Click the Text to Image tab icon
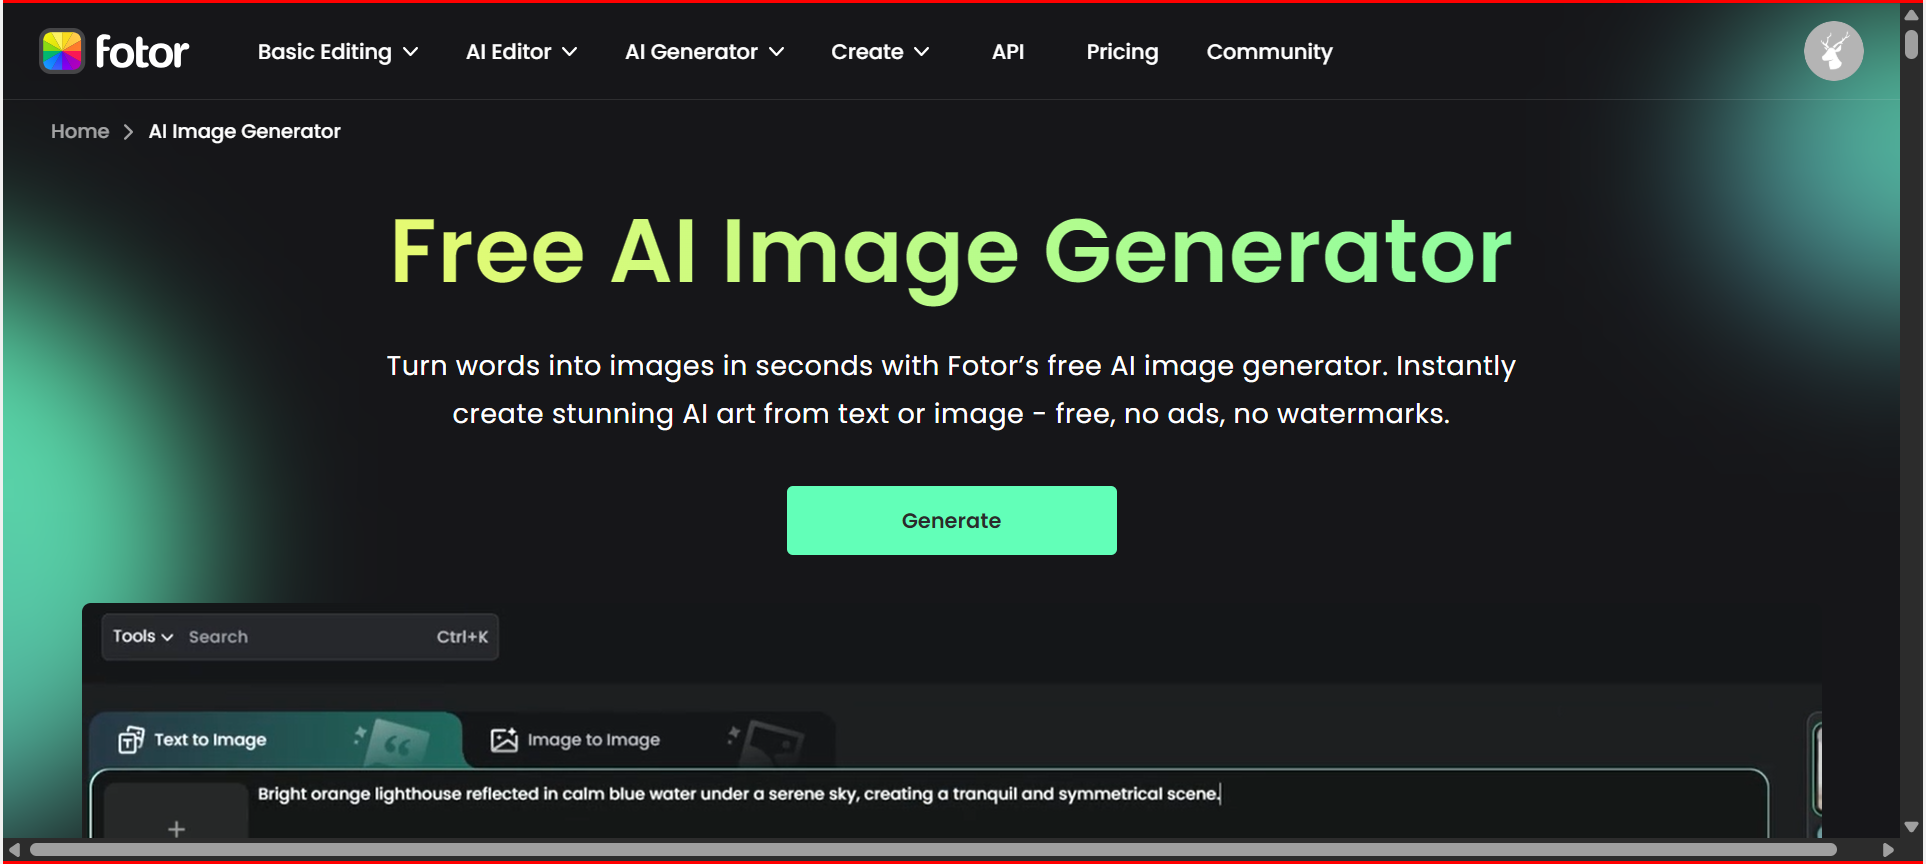The image size is (1926, 864). click(x=131, y=740)
